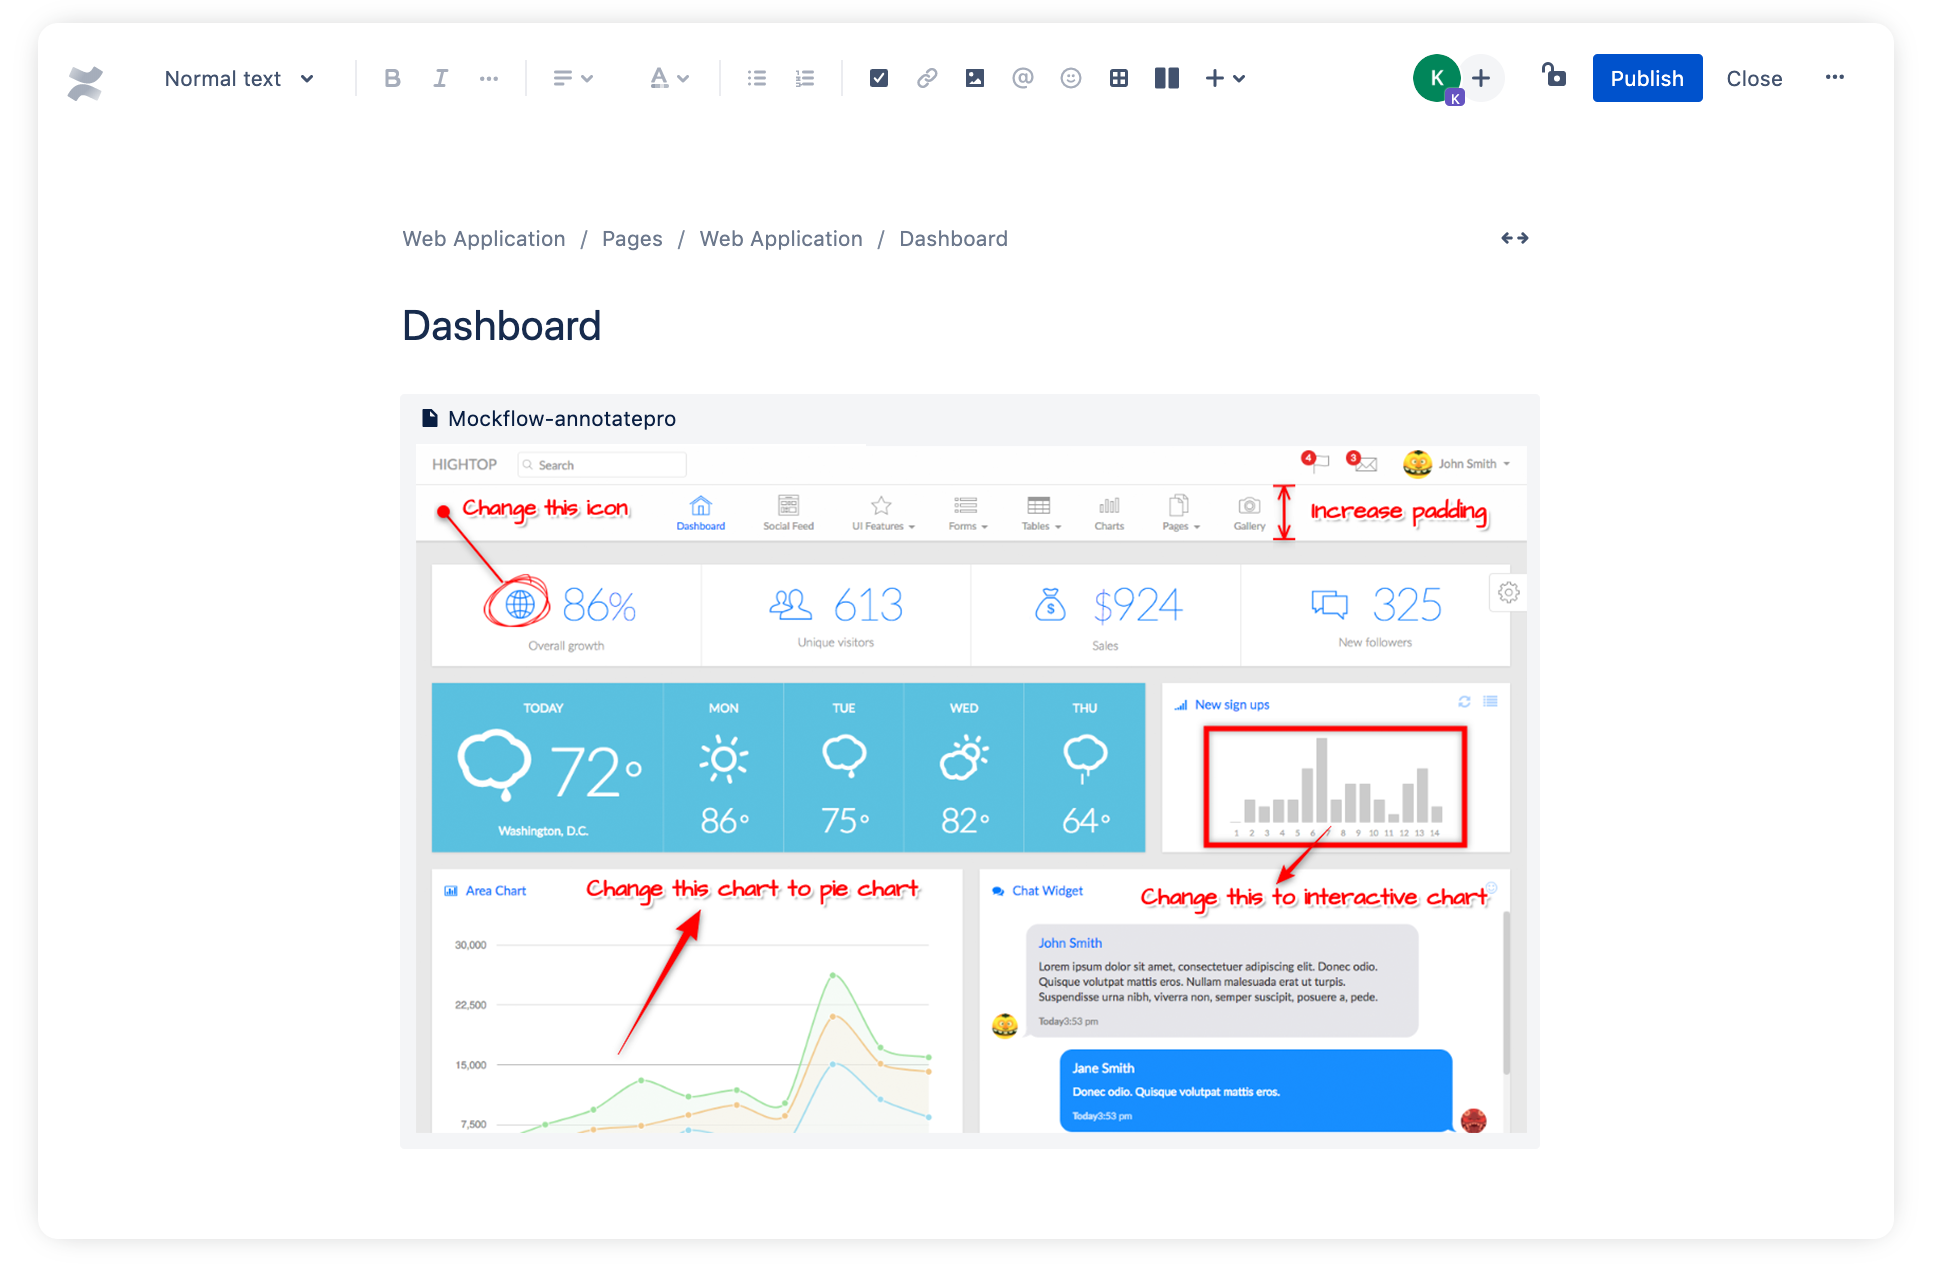Image resolution: width=1933 pixels, height=1287 pixels.
Task: Open the Tables dropdown in mockup
Action: click(x=1040, y=513)
